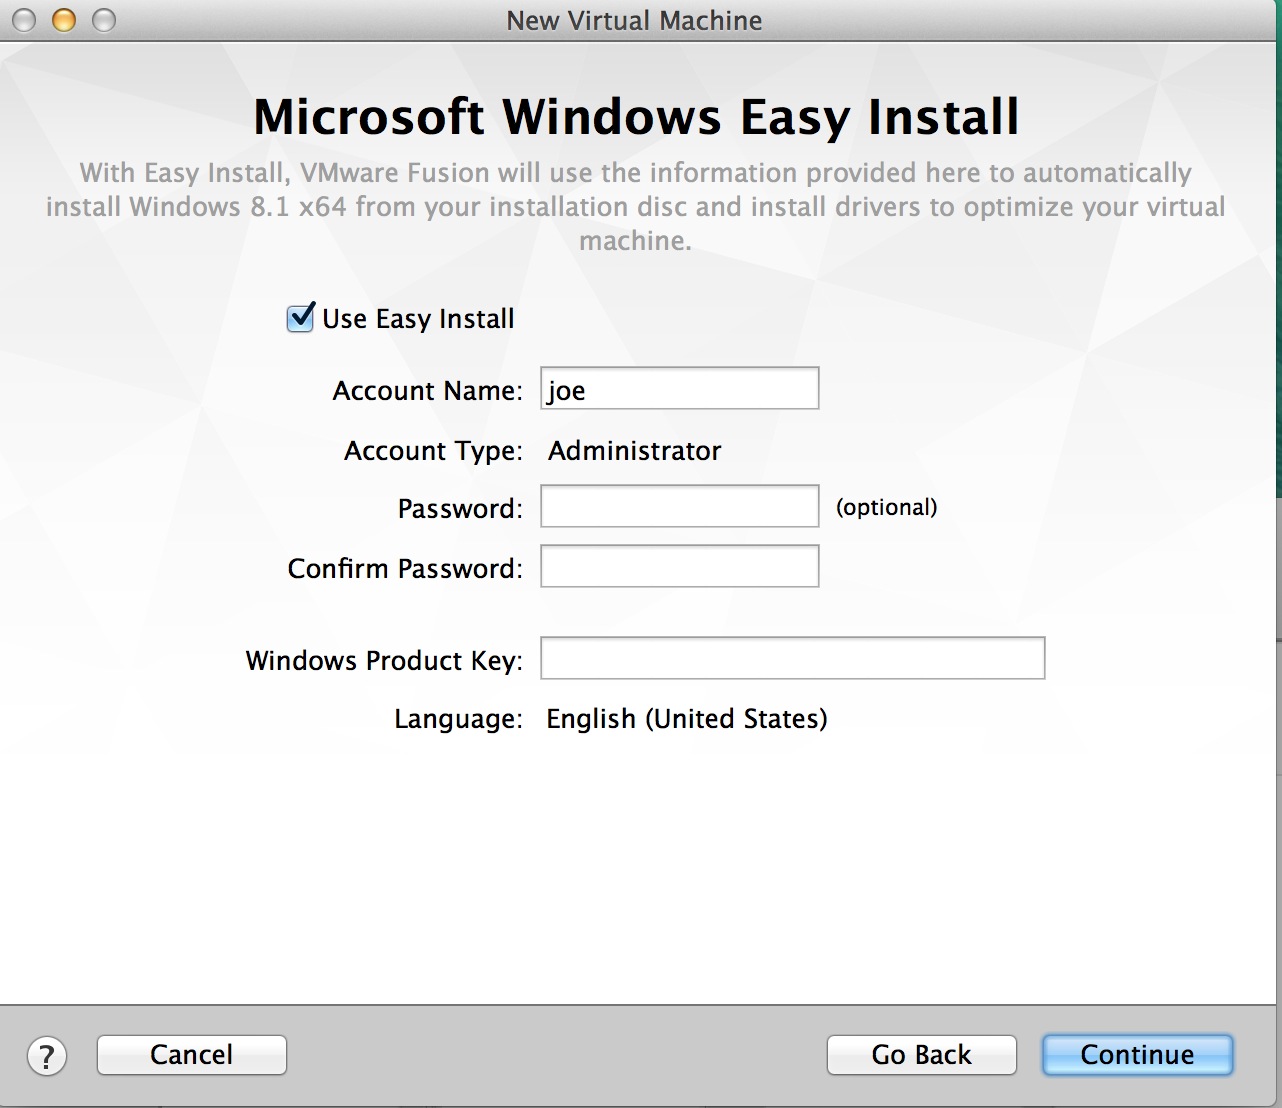Click the "Account Type:" label text
The height and width of the screenshot is (1108, 1282).
(433, 451)
